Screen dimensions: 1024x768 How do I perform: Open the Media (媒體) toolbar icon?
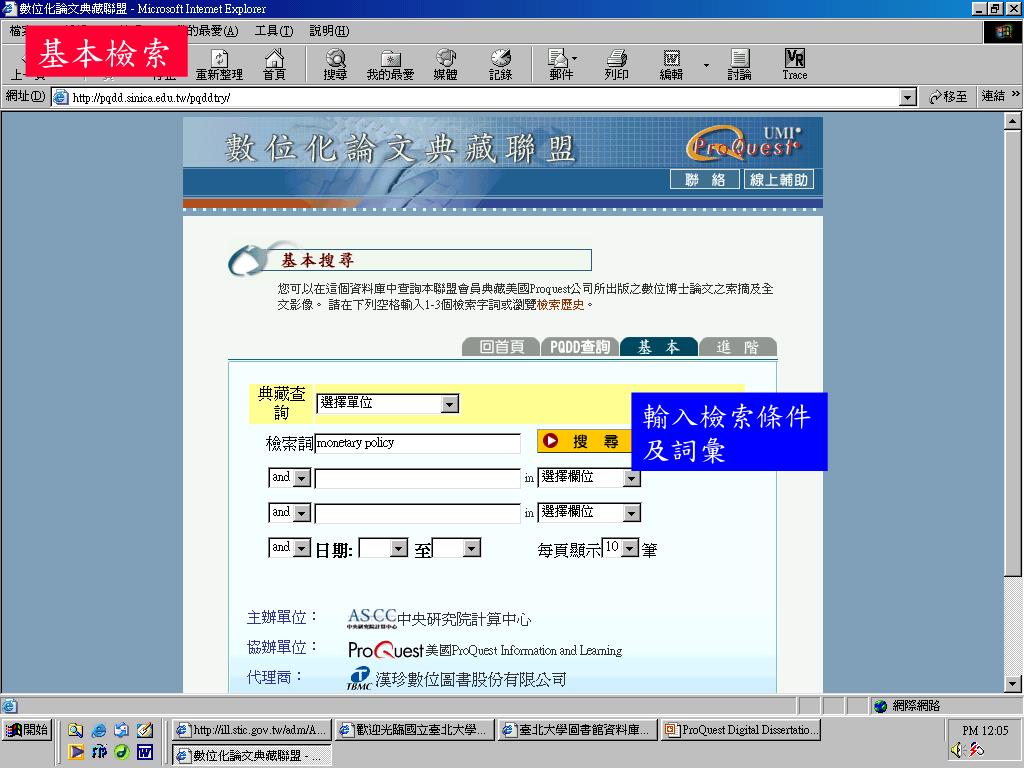click(445, 65)
